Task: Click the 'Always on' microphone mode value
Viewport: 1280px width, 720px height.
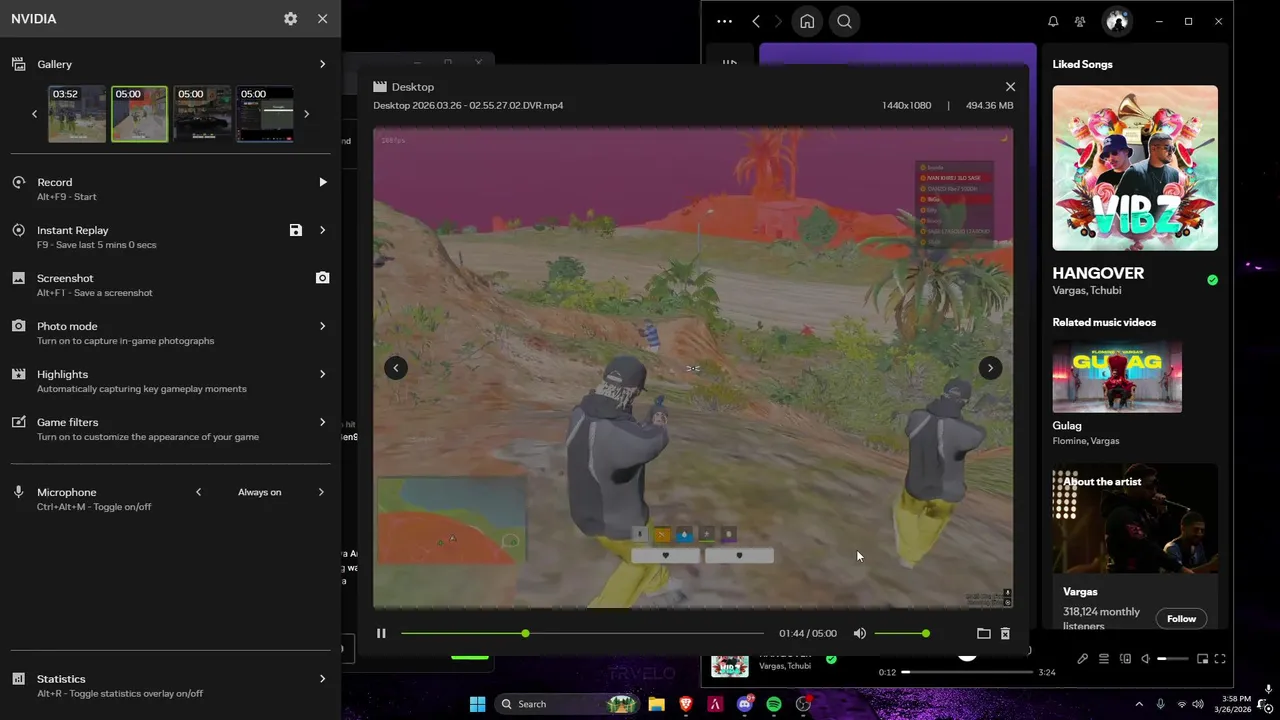Action: (x=260, y=492)
